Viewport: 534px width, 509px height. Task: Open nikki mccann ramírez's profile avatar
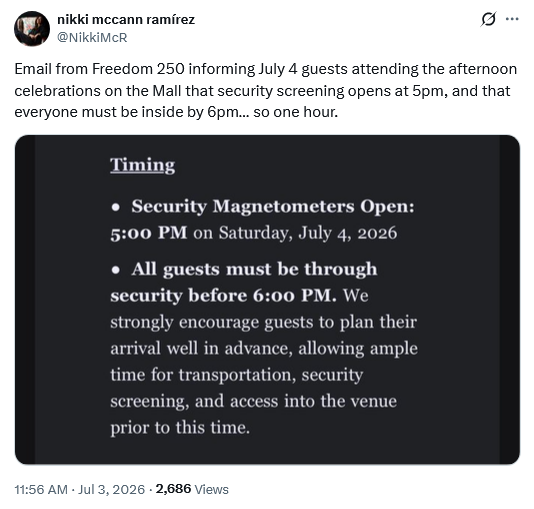click(x=32, y=29)
